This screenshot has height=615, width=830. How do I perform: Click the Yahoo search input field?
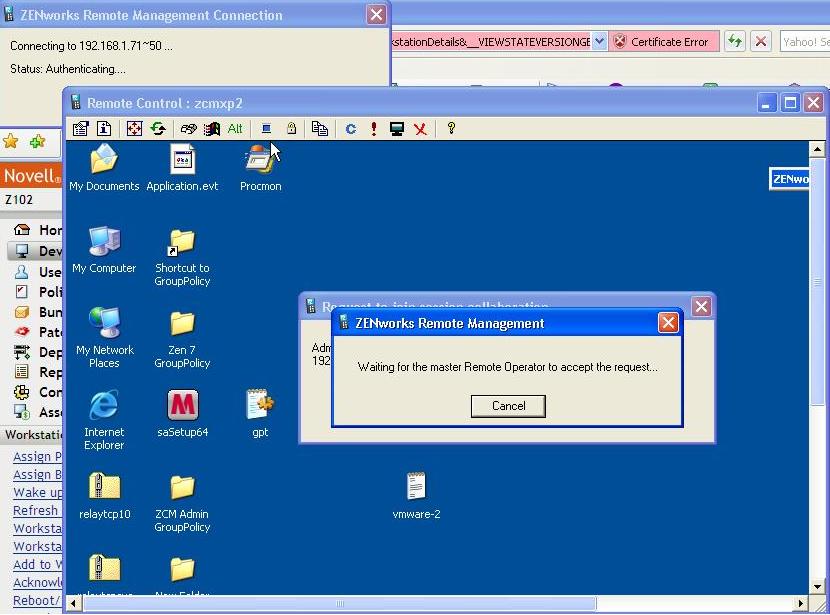pos(805,42)
